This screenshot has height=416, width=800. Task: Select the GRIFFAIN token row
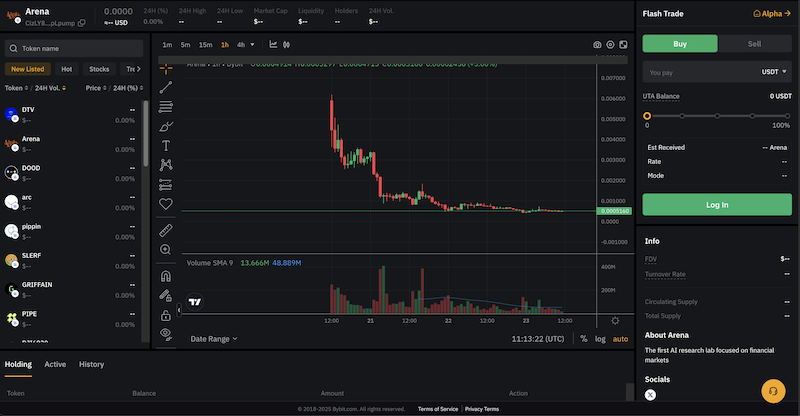point(70,290)
